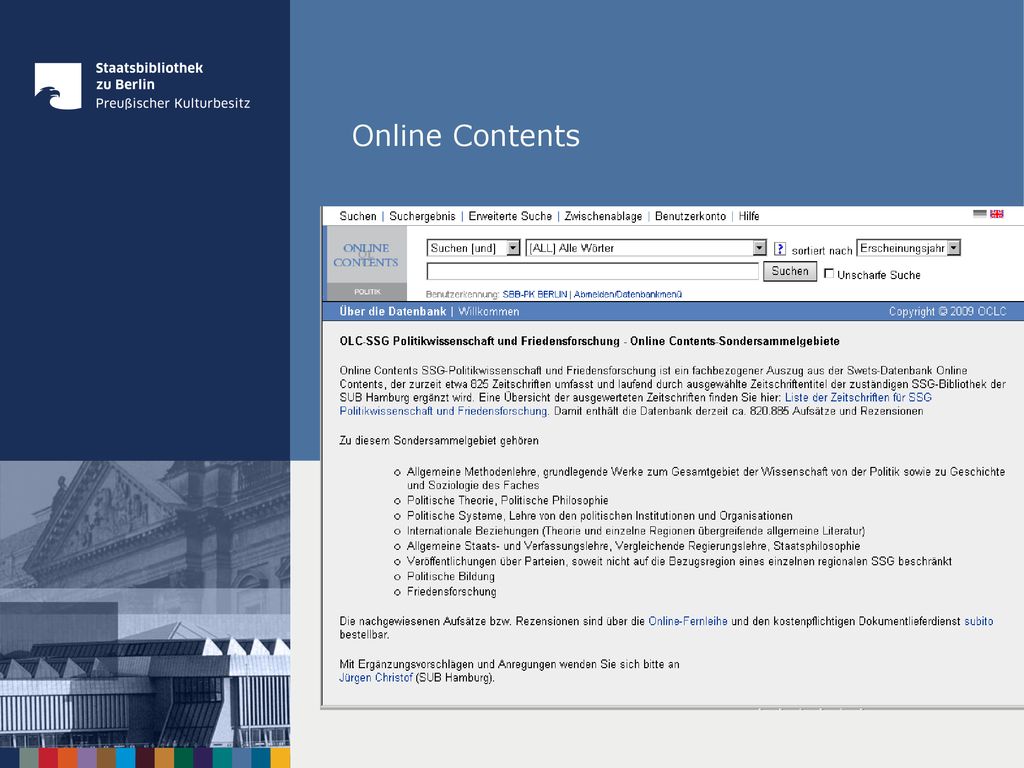Click the Friedensforschung list entry
1024x768 pixels.
pos(451,592)
